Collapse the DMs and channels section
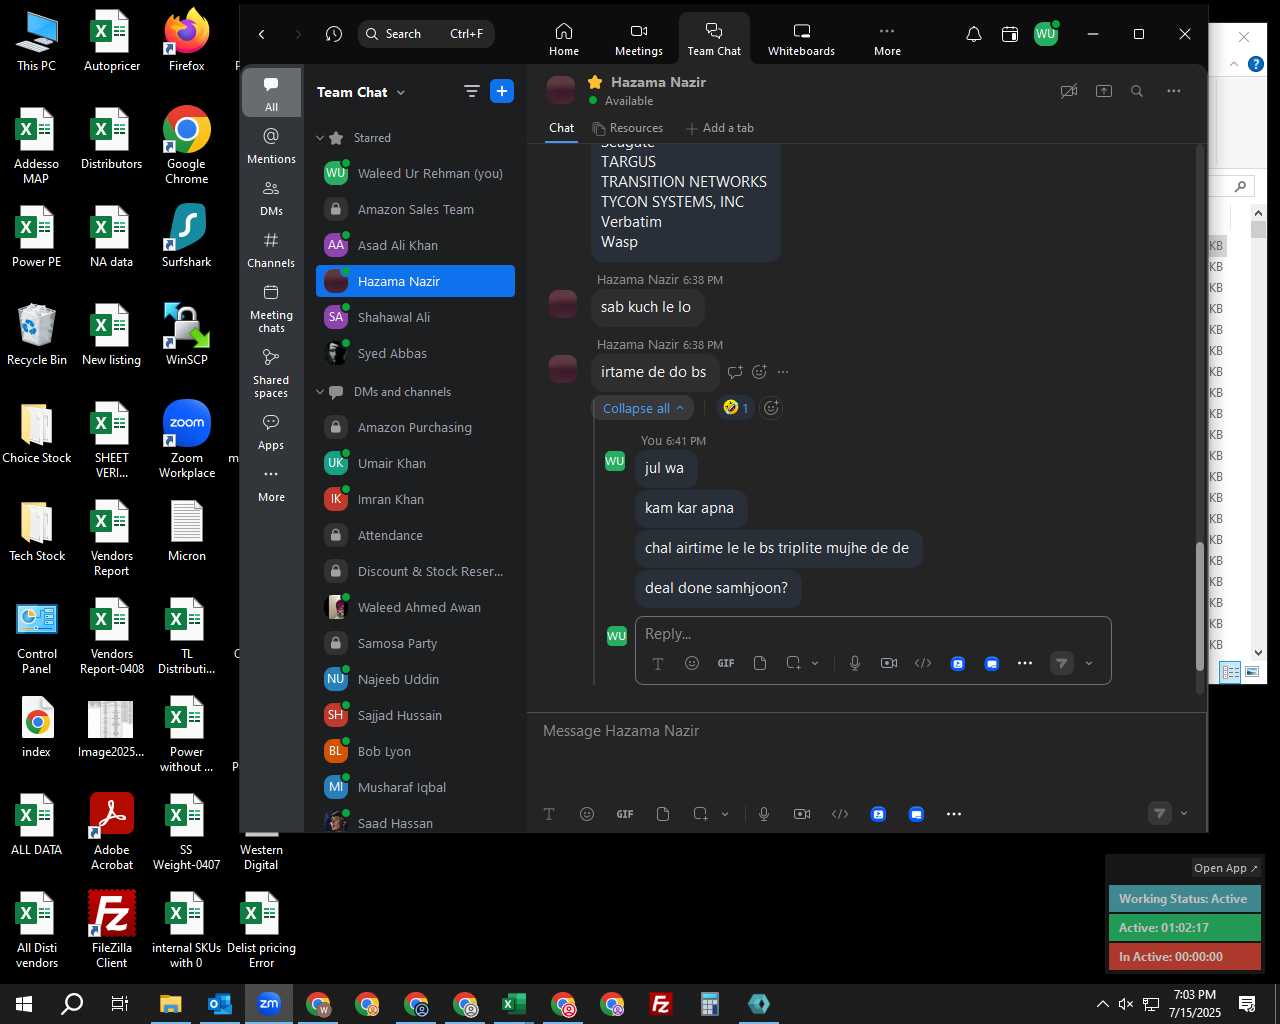The width and height of the screenshot is (1280, 1024). point(320,392)
